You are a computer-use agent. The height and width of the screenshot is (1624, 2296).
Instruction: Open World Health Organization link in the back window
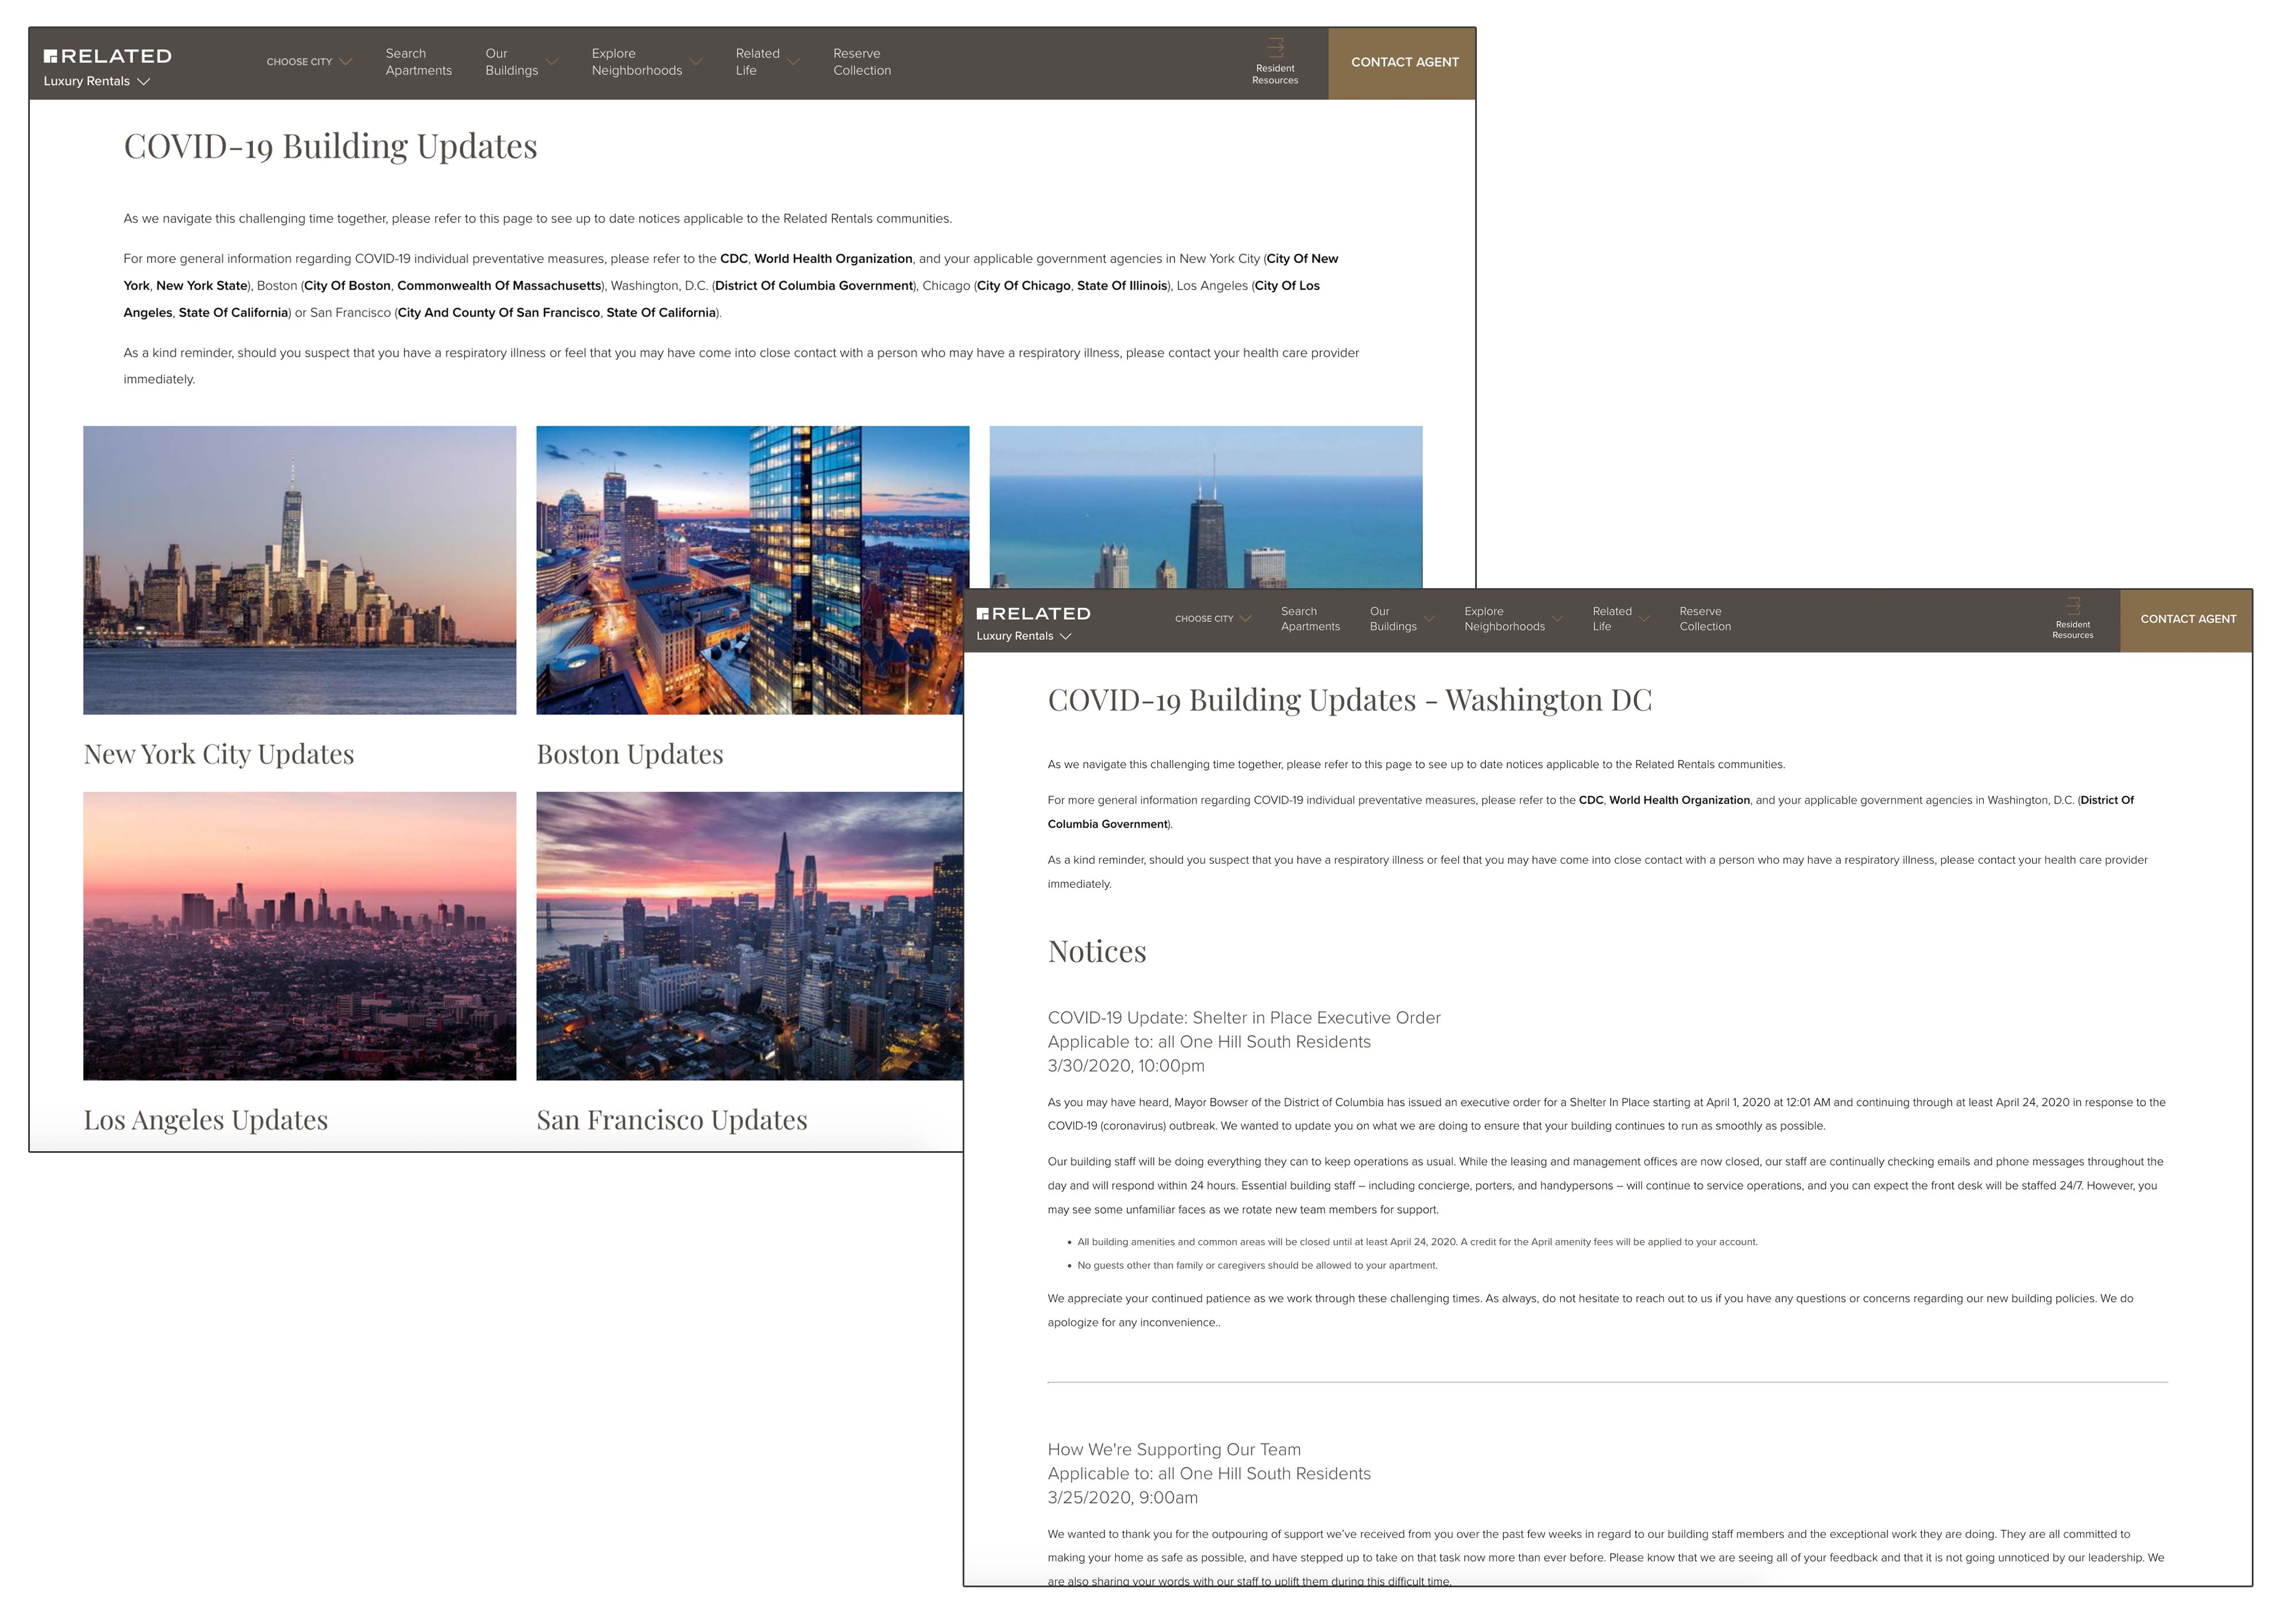click(833, 259)
